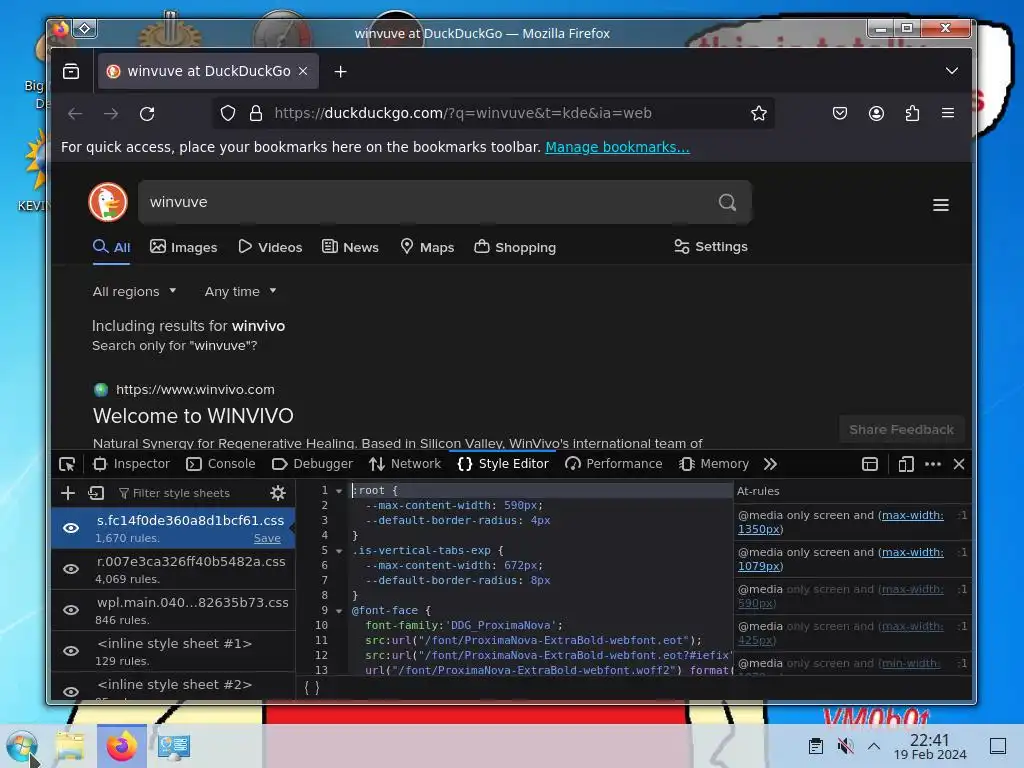Screen dimensions: 1024x768
Task: Save the s.fc14f0de360a8d1bcf61.css sheet
Action: (x=267, y=538)
